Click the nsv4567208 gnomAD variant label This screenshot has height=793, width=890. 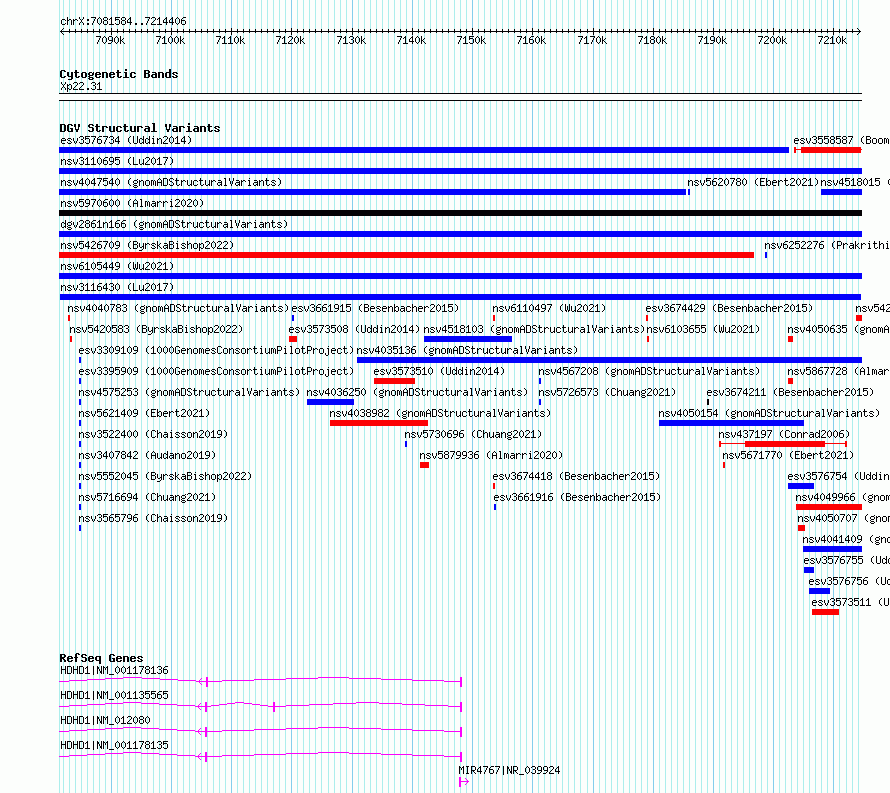click(649, 371)
